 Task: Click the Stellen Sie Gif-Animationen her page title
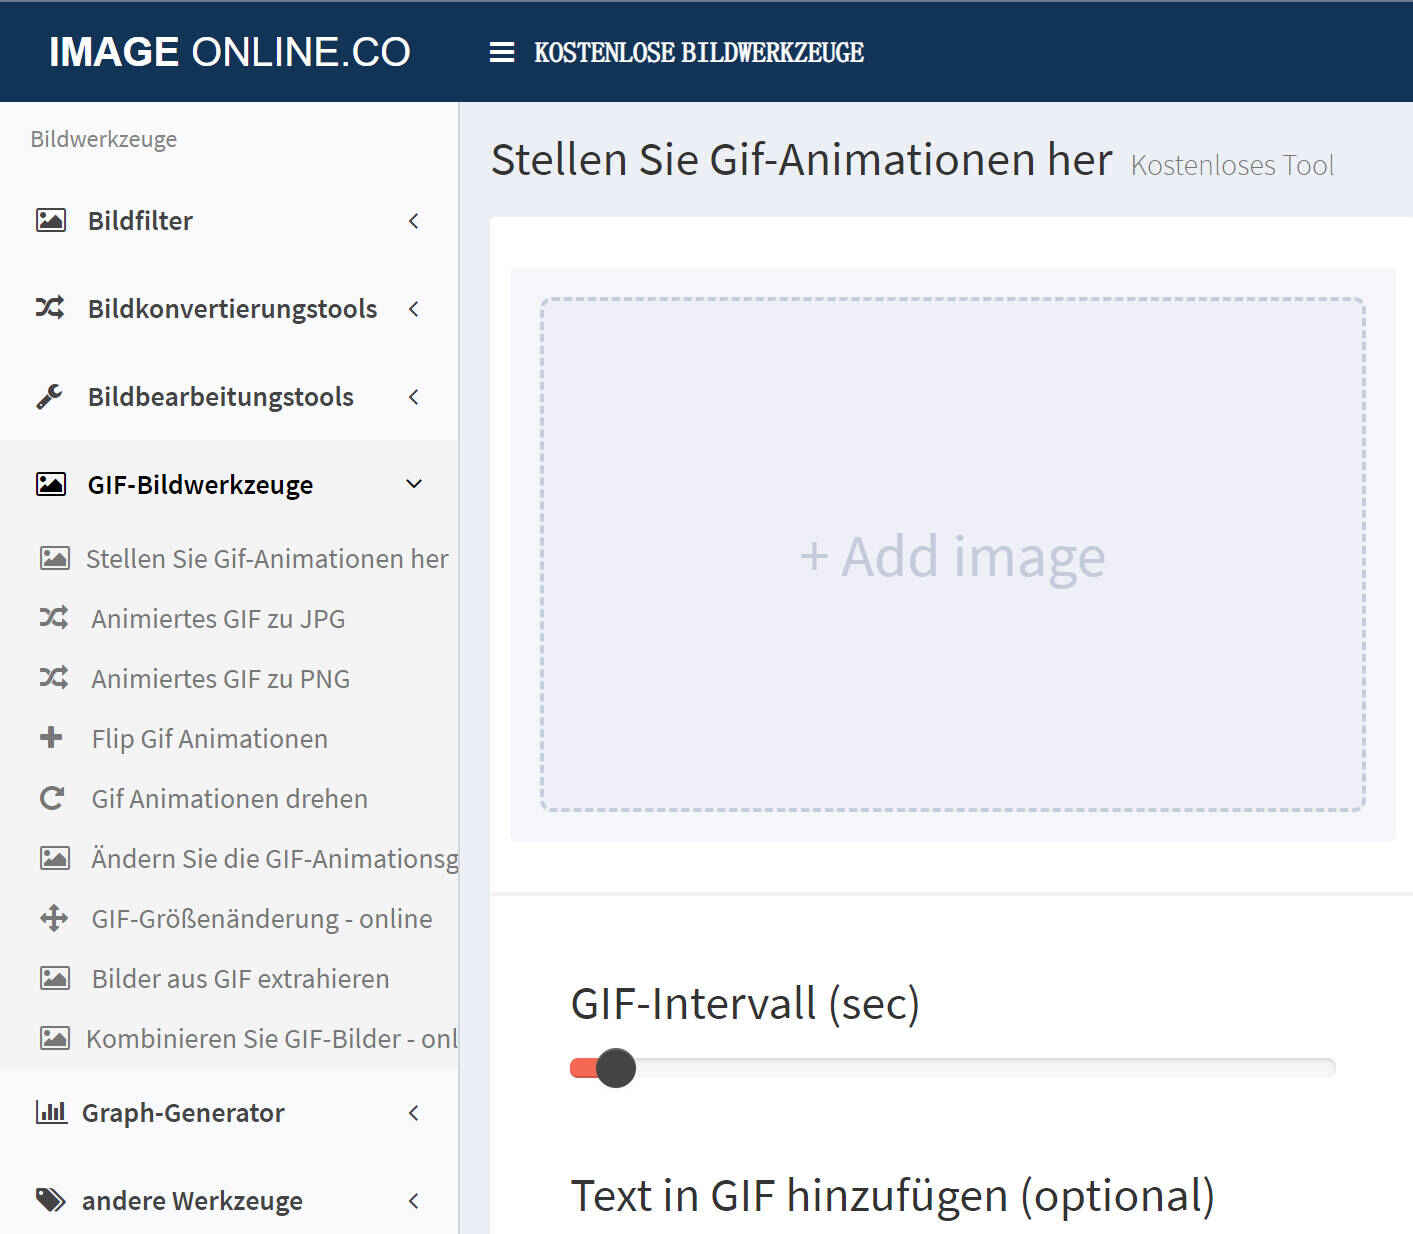click(802, 160)
